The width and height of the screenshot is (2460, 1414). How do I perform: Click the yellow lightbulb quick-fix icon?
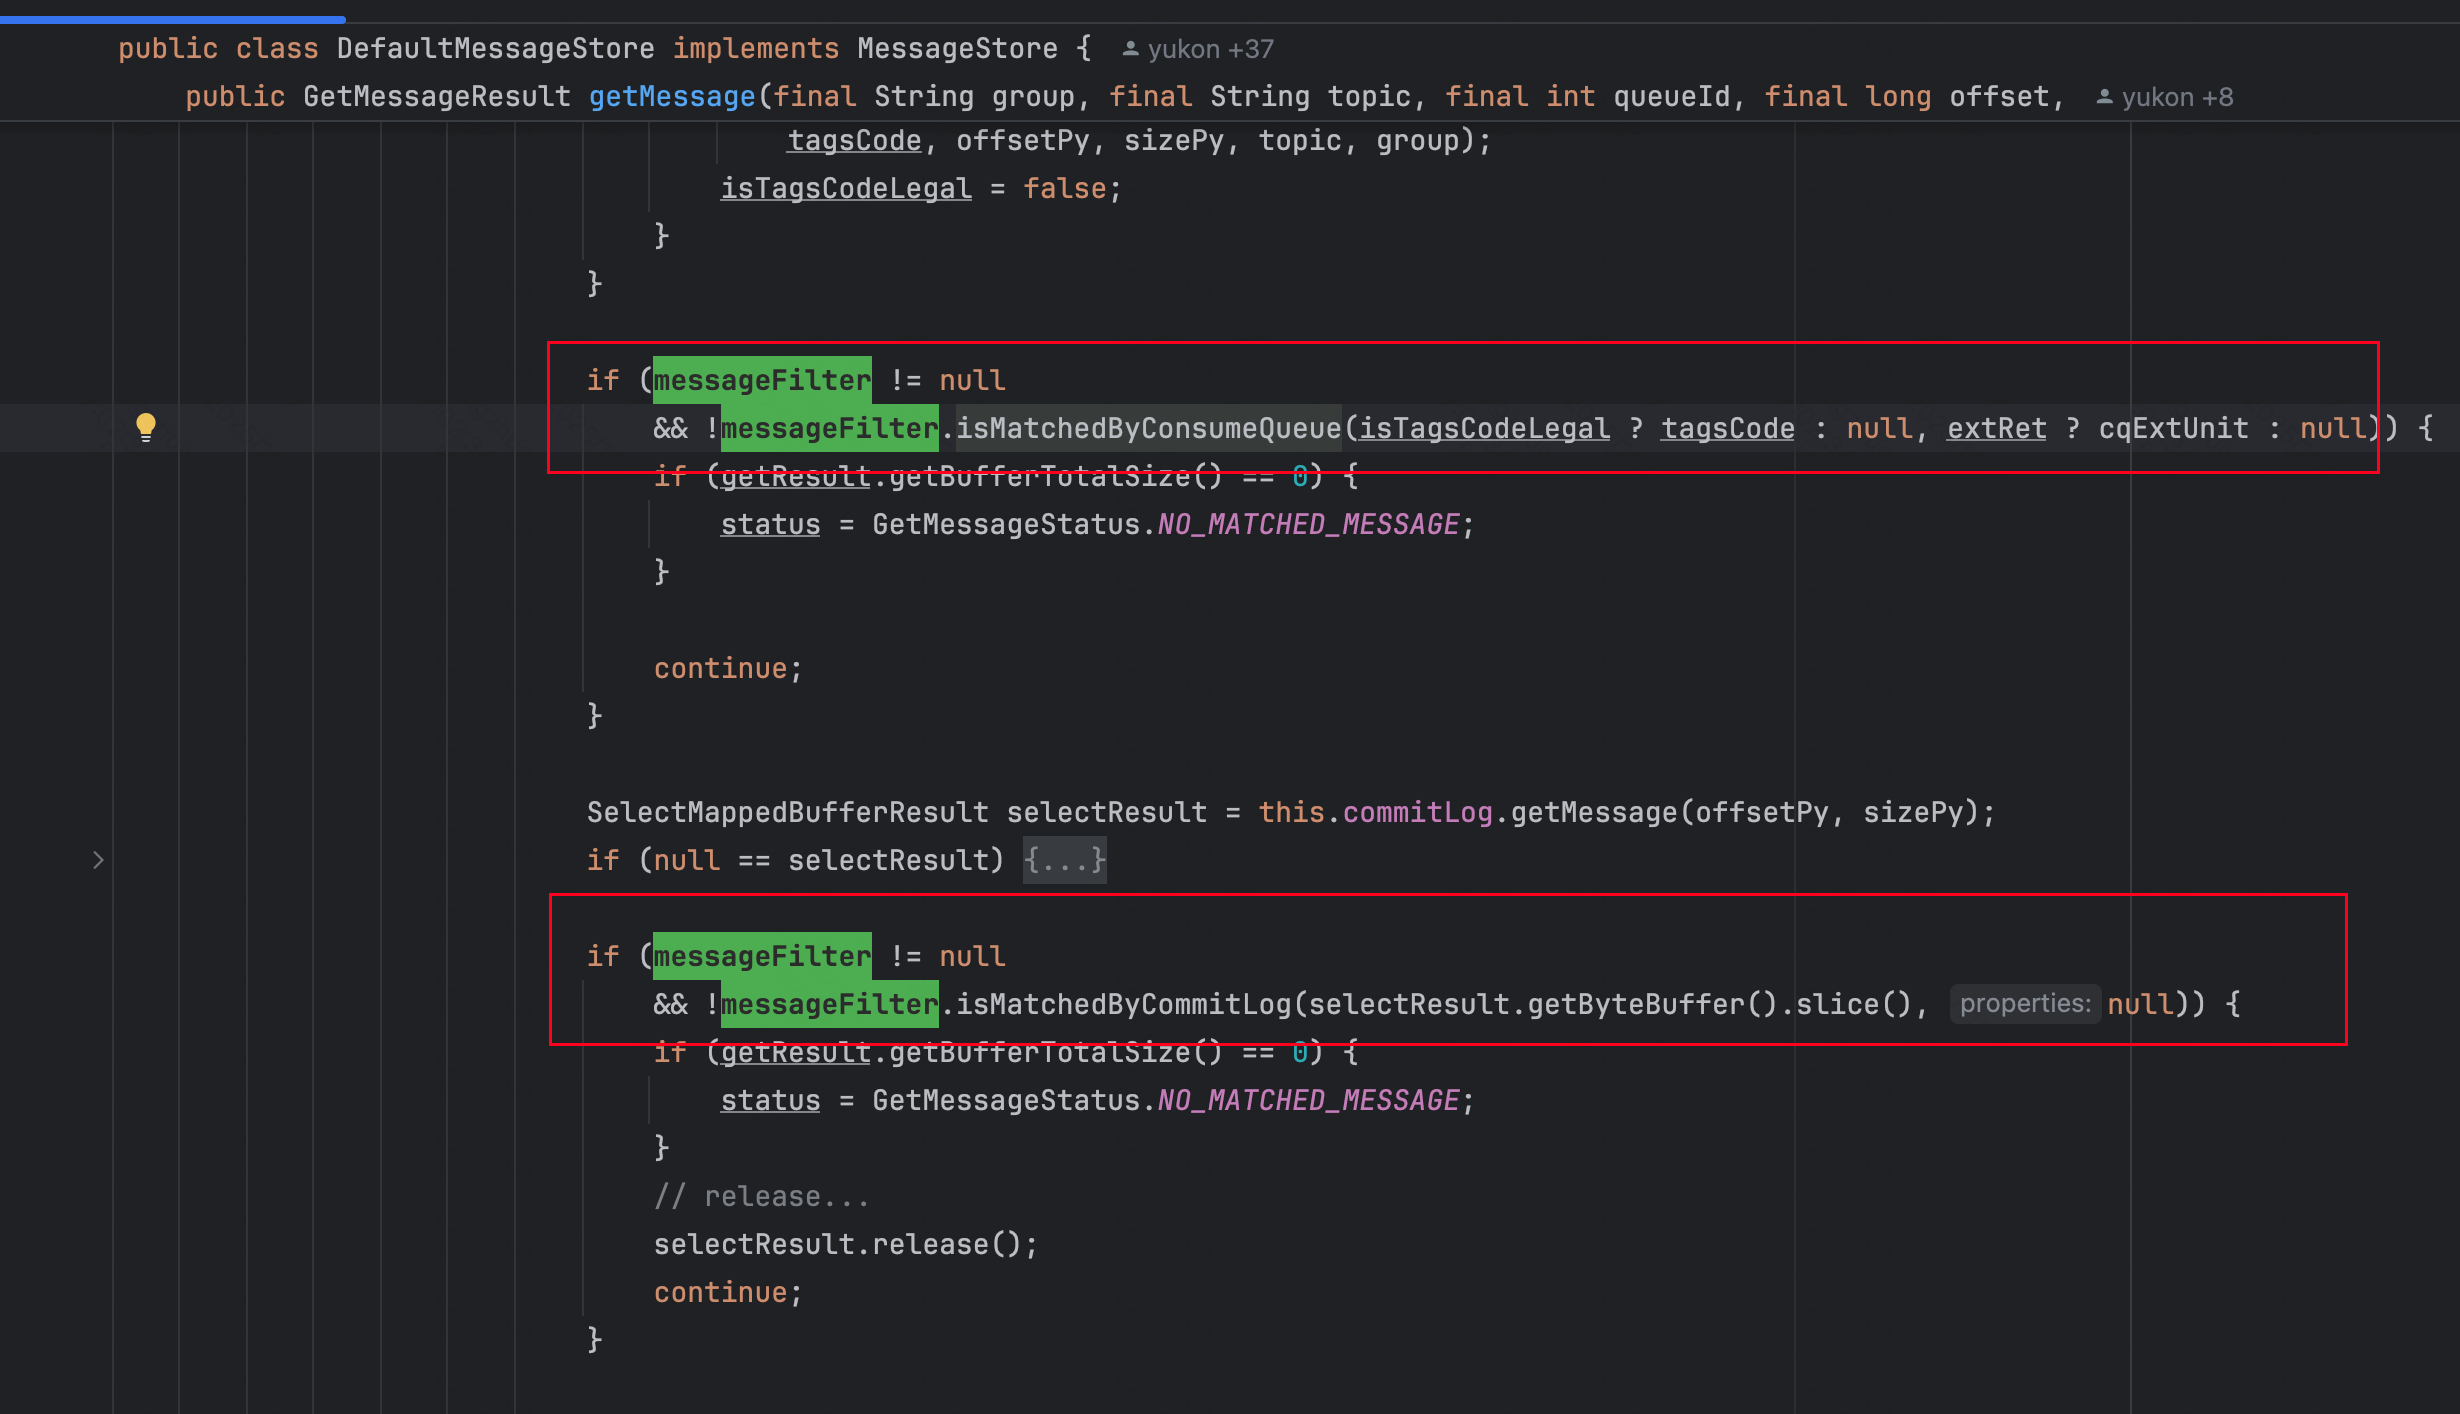click(146, 427)
